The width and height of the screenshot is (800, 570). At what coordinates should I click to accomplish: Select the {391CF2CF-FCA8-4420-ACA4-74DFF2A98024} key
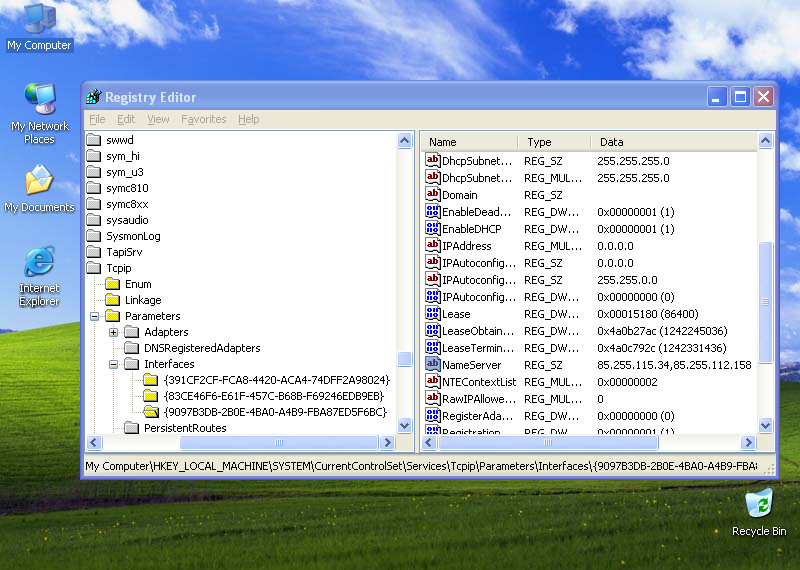click(277, 380)
